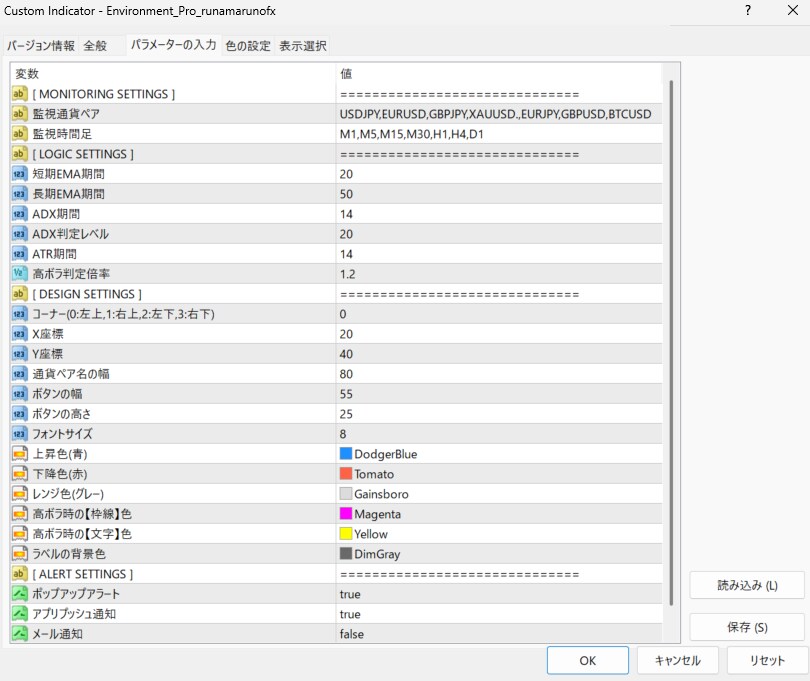Click the integer icon beside フォントサイズ
Viewport: 810px width, 681px height.
click(19, 434)
